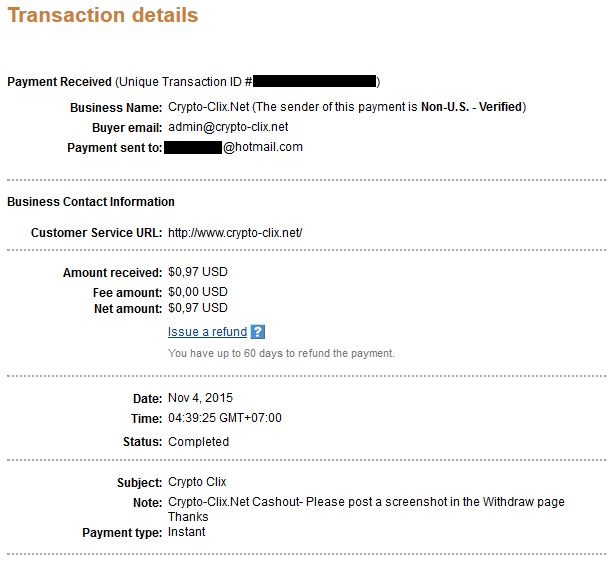Viewport: 615px width, 561px height.
Task: Open the Issue a refund link
Action: pos(207,332)
